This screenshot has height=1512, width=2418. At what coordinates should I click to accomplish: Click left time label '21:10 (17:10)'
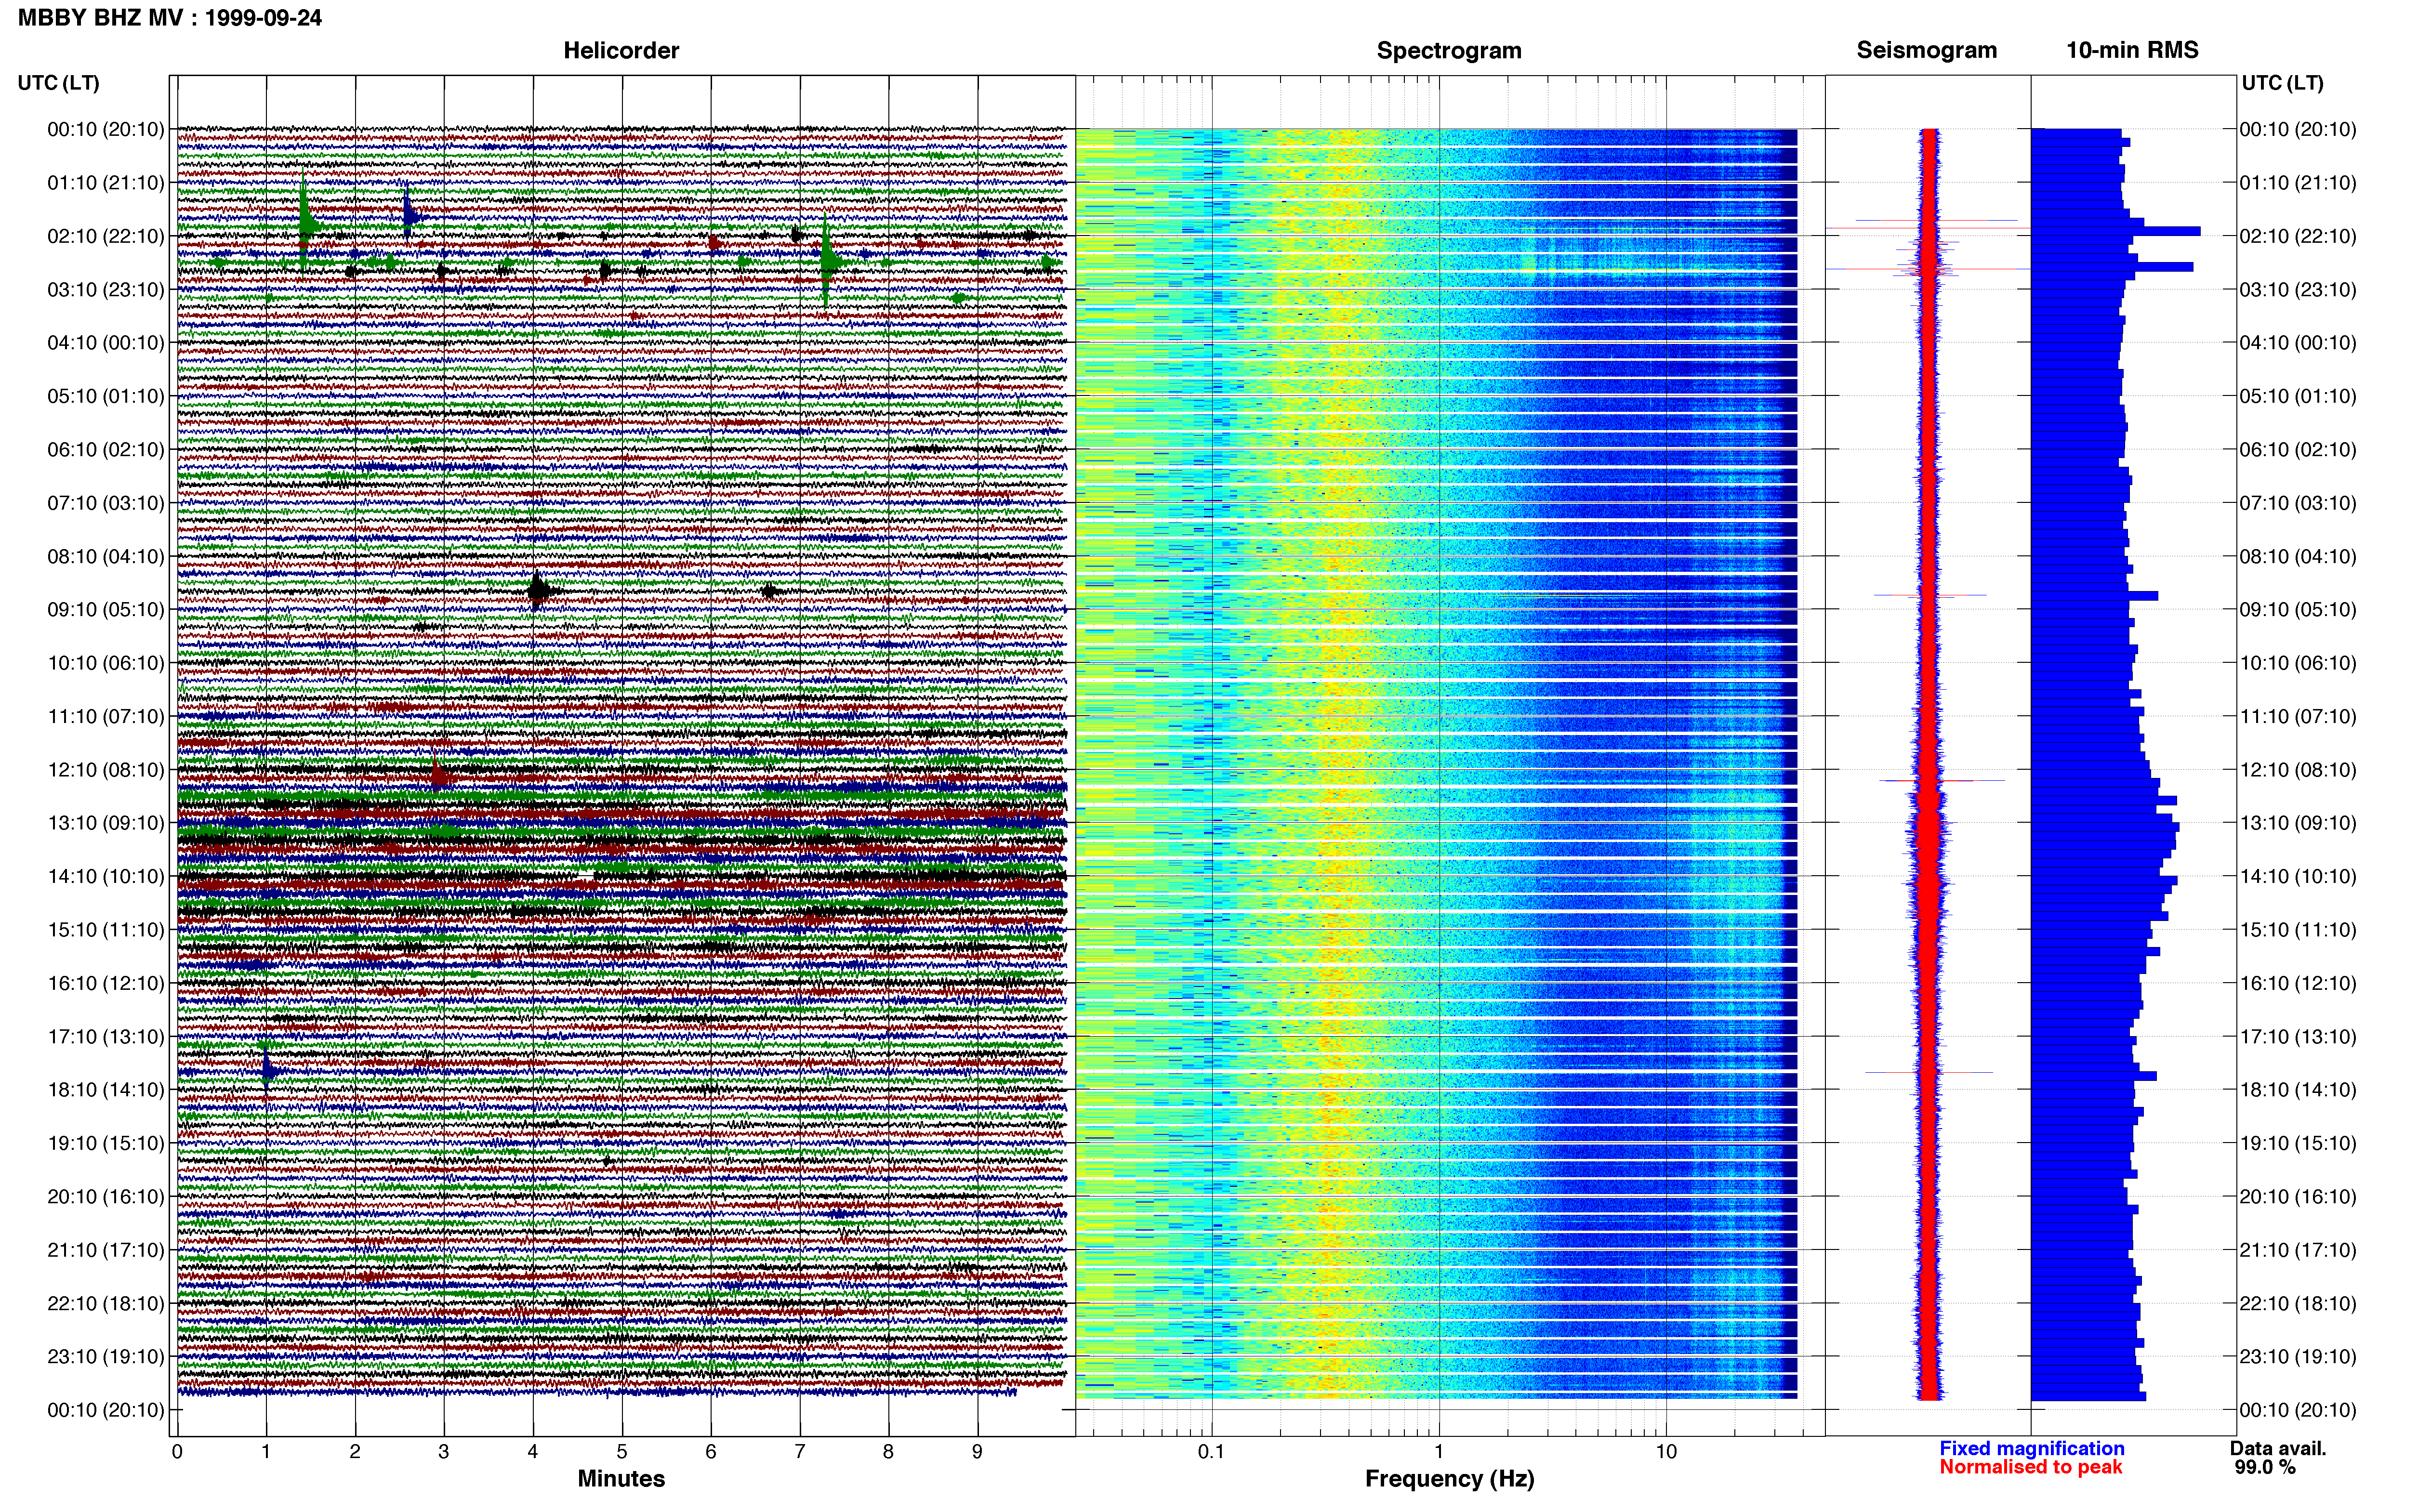(106, 1250)
